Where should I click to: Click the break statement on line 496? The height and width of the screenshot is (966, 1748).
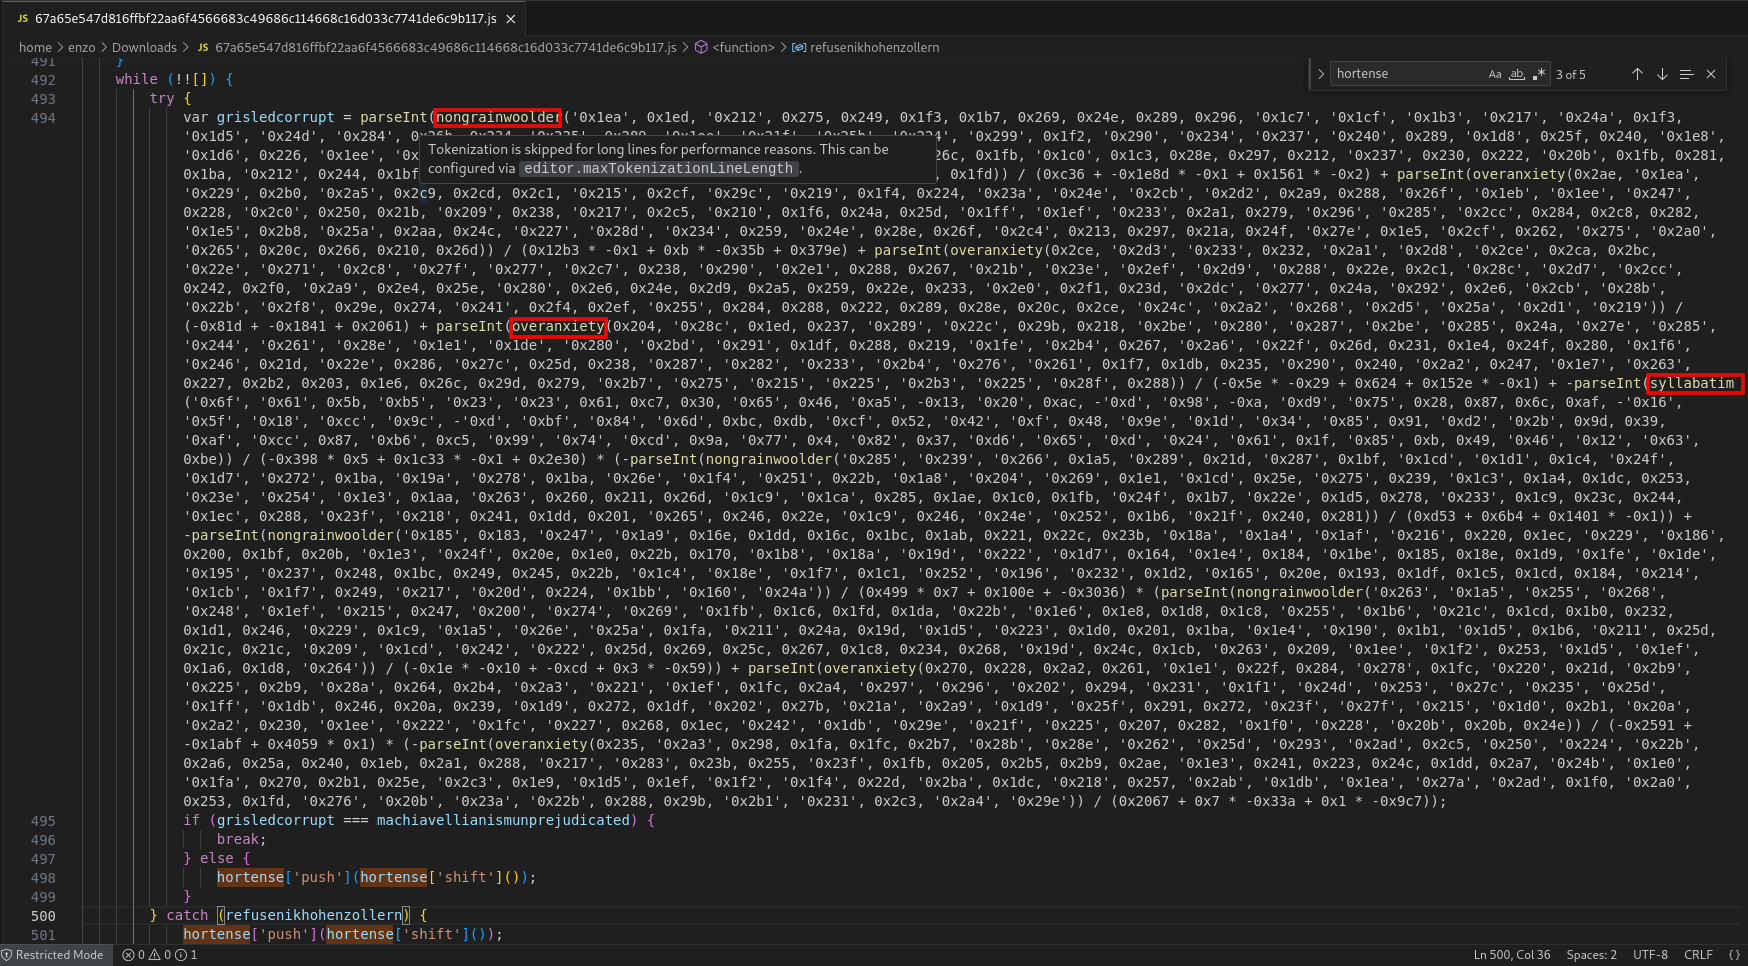(x=237, y=839)
